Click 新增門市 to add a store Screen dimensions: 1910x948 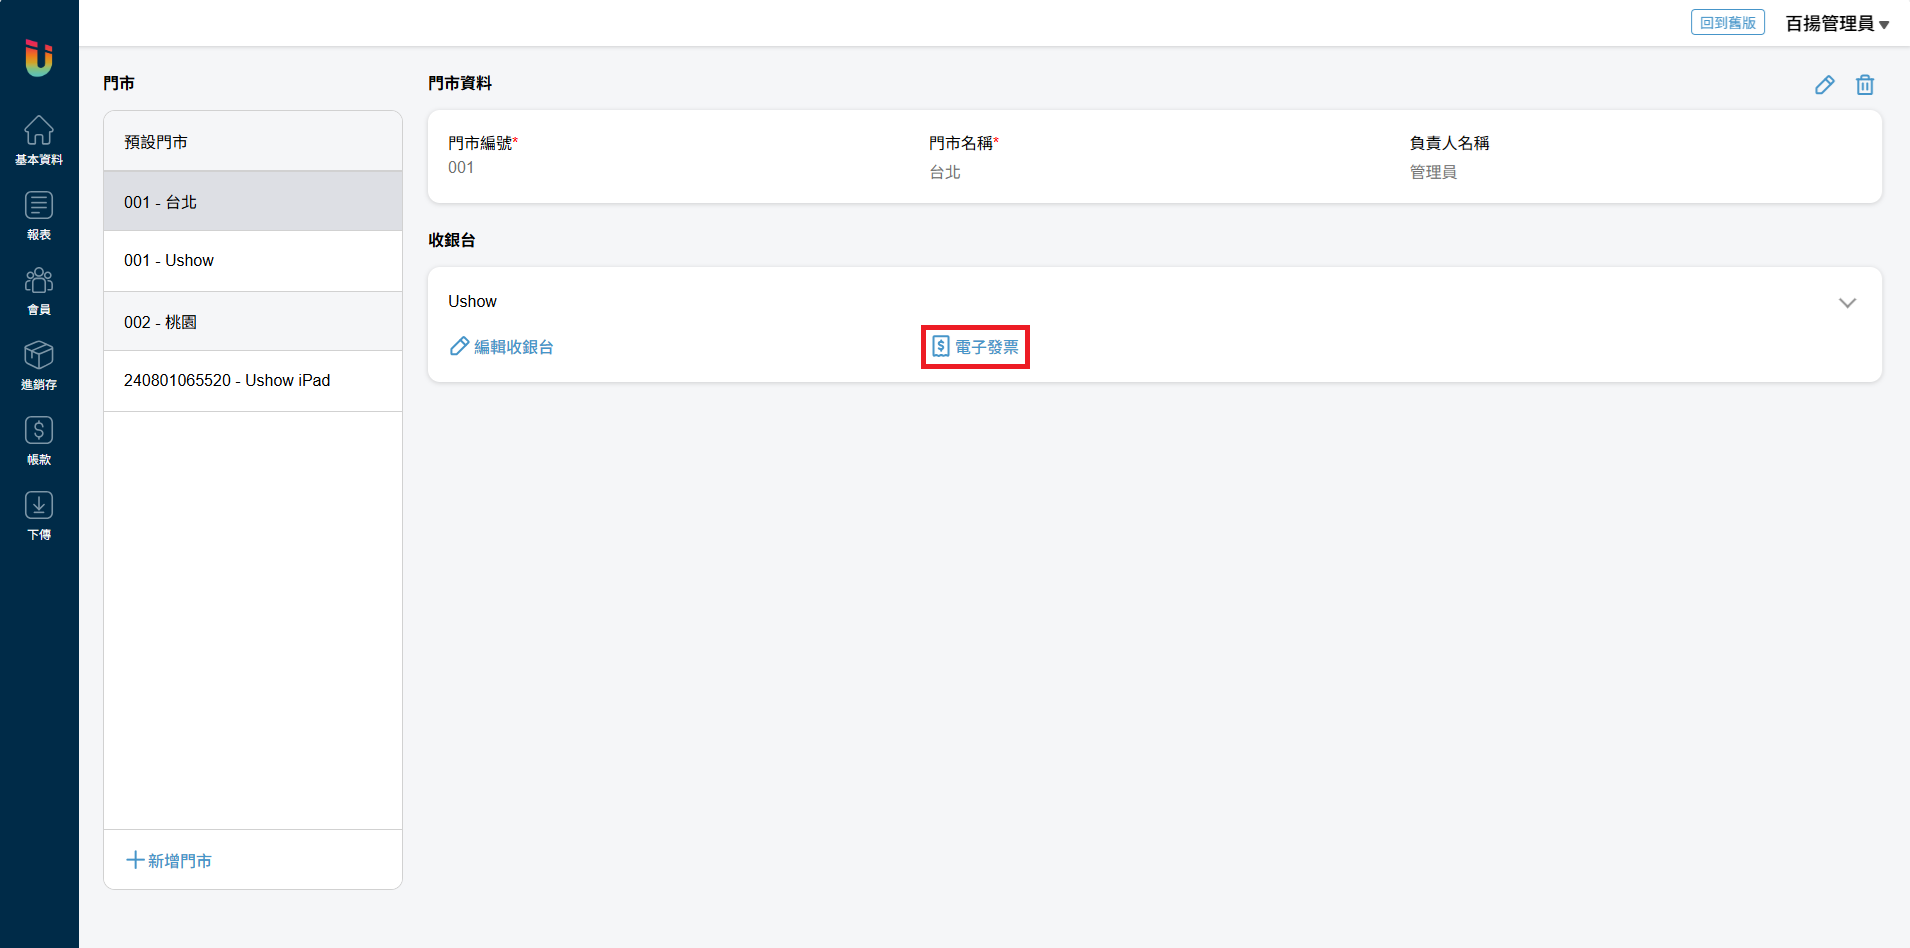(169, 860)
